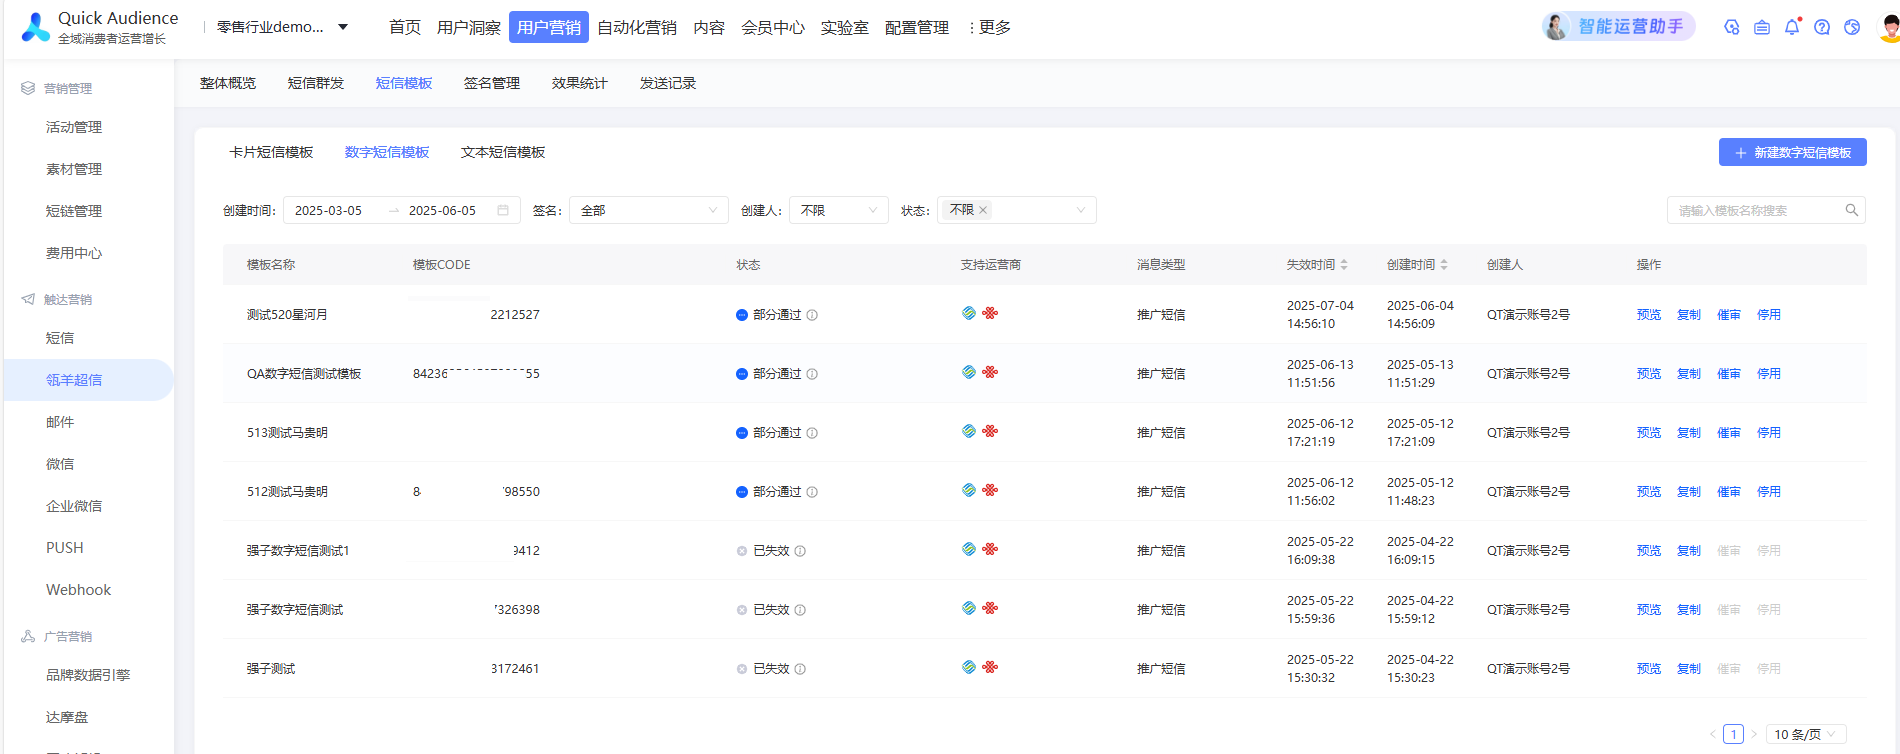This screenshot has height=754, width=1900.
Task: Click China Unicom carrier icon for 测试520星河月
Action: click(990, 313)
